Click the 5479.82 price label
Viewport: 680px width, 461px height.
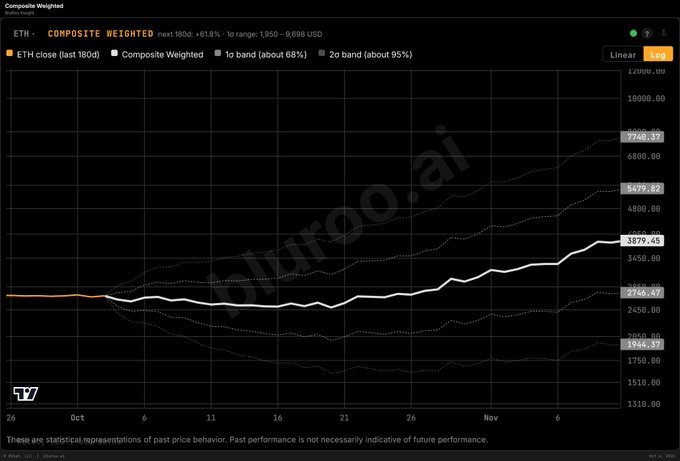(x=642, y=189)
